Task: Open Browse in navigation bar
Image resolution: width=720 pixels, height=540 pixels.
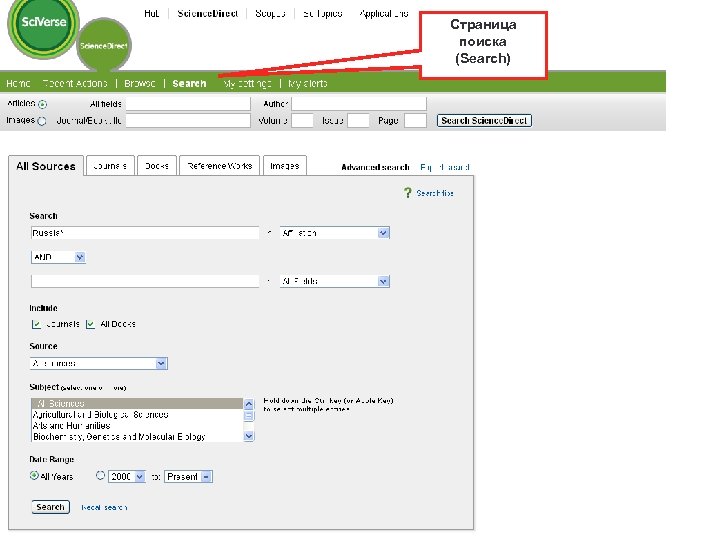Action: [x=140, y=84]
